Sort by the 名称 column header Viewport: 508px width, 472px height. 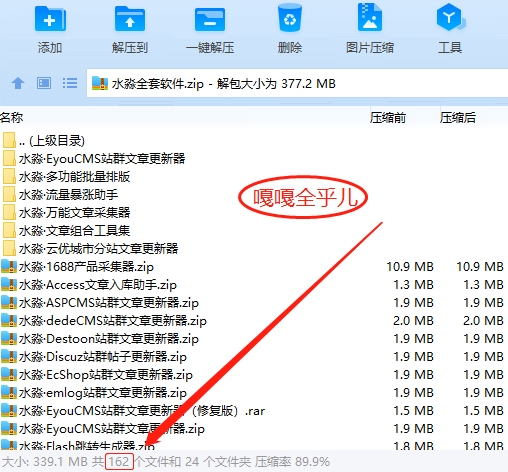coord(12,117)
